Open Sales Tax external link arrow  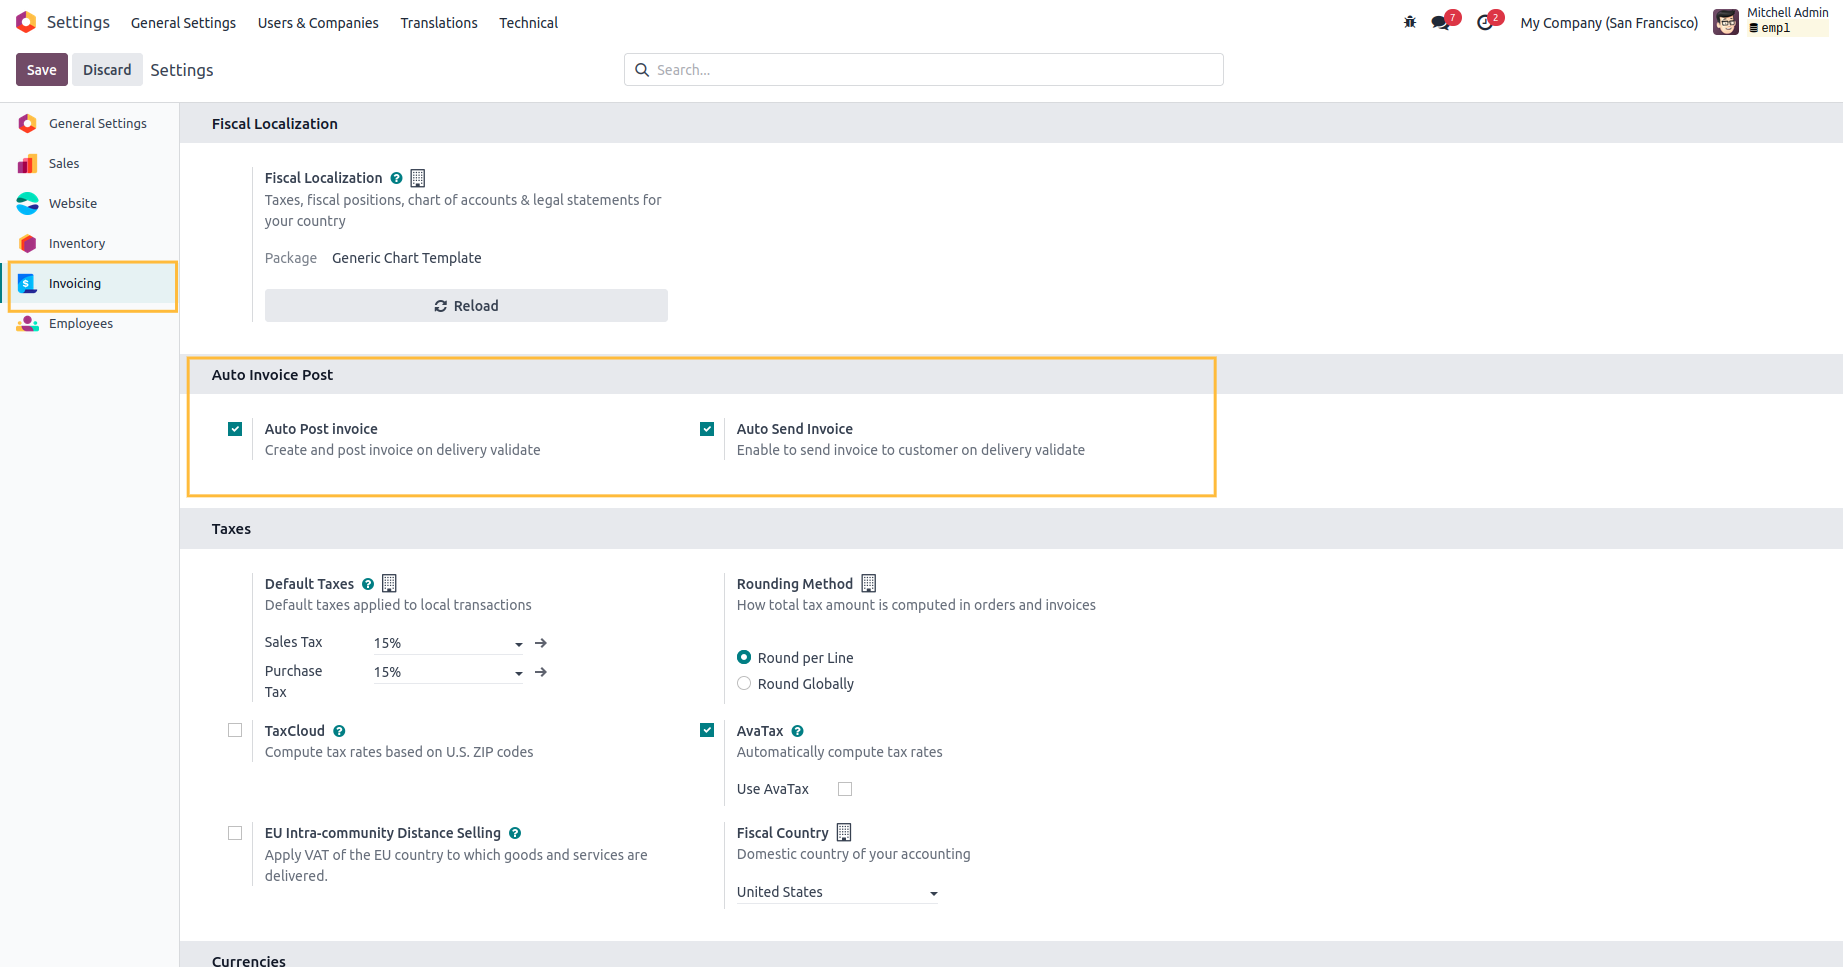[x=541, y=643]
